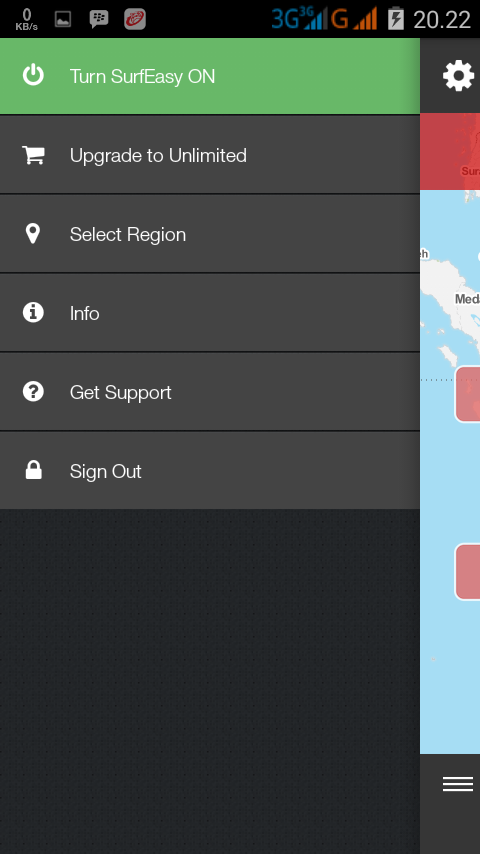Image resolution: width=480 pixels, height=854 pixels.
Task: Toggle Turn SurfEasy ON
Action: tap(210, 76)
